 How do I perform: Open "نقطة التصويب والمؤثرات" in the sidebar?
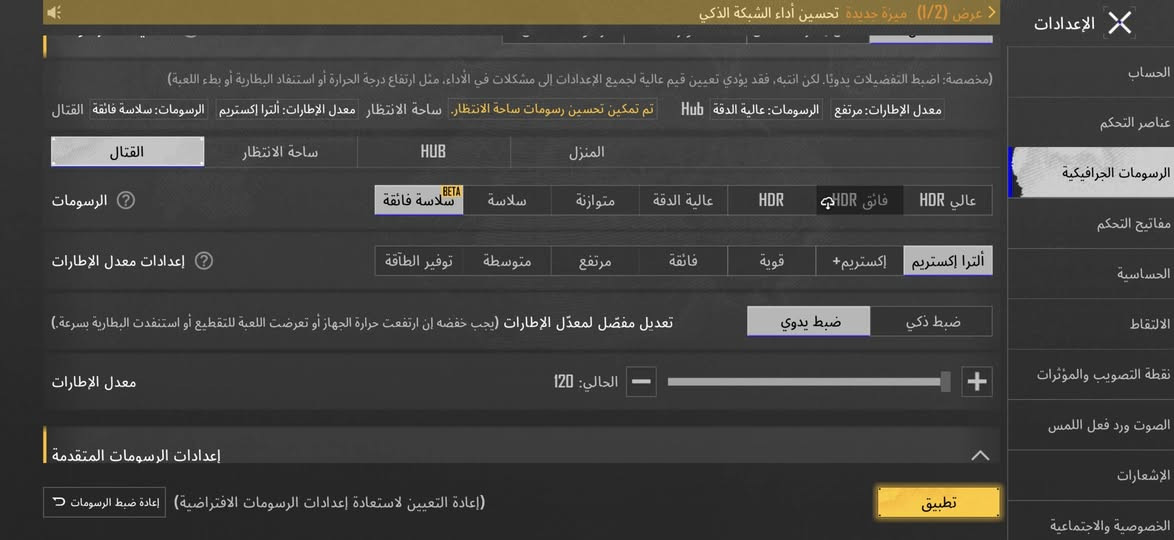(1090, 374)
